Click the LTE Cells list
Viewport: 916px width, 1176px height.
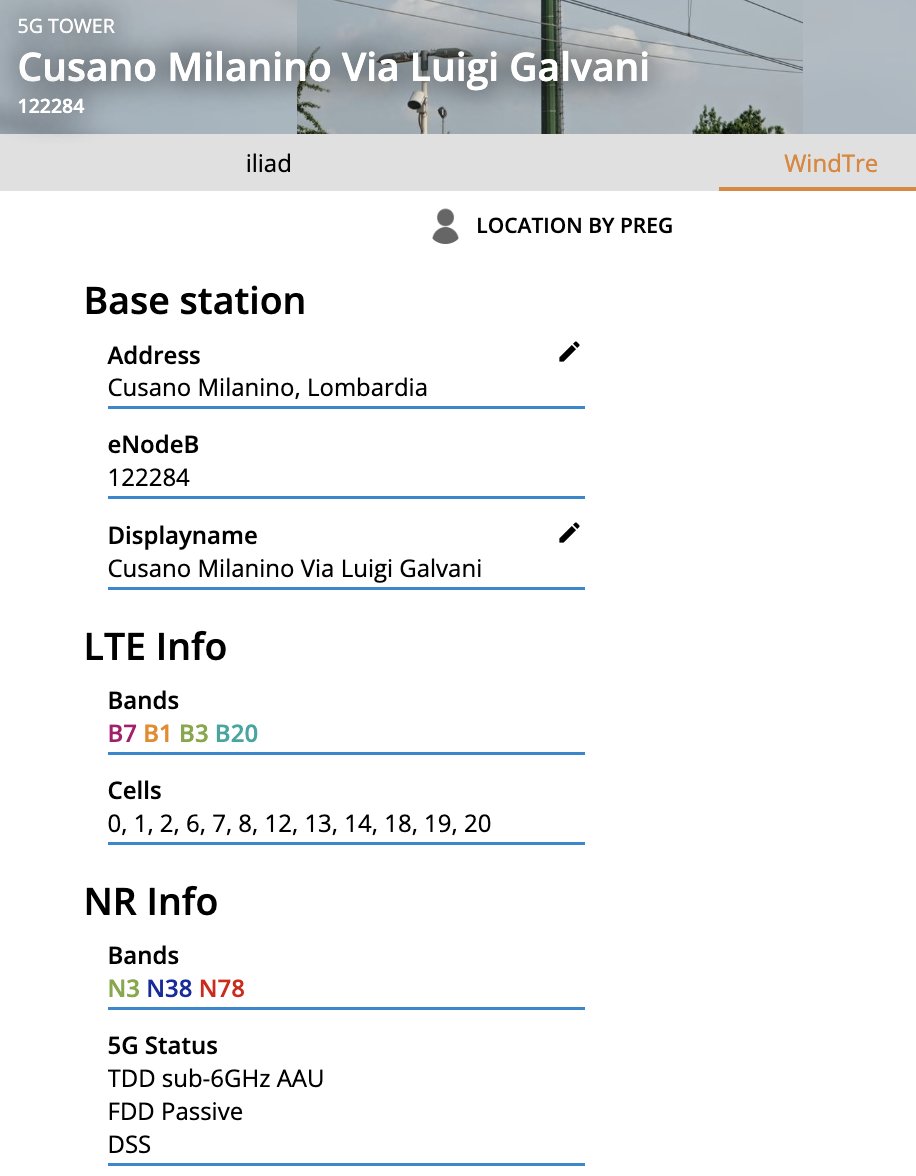tap(299, 824)
